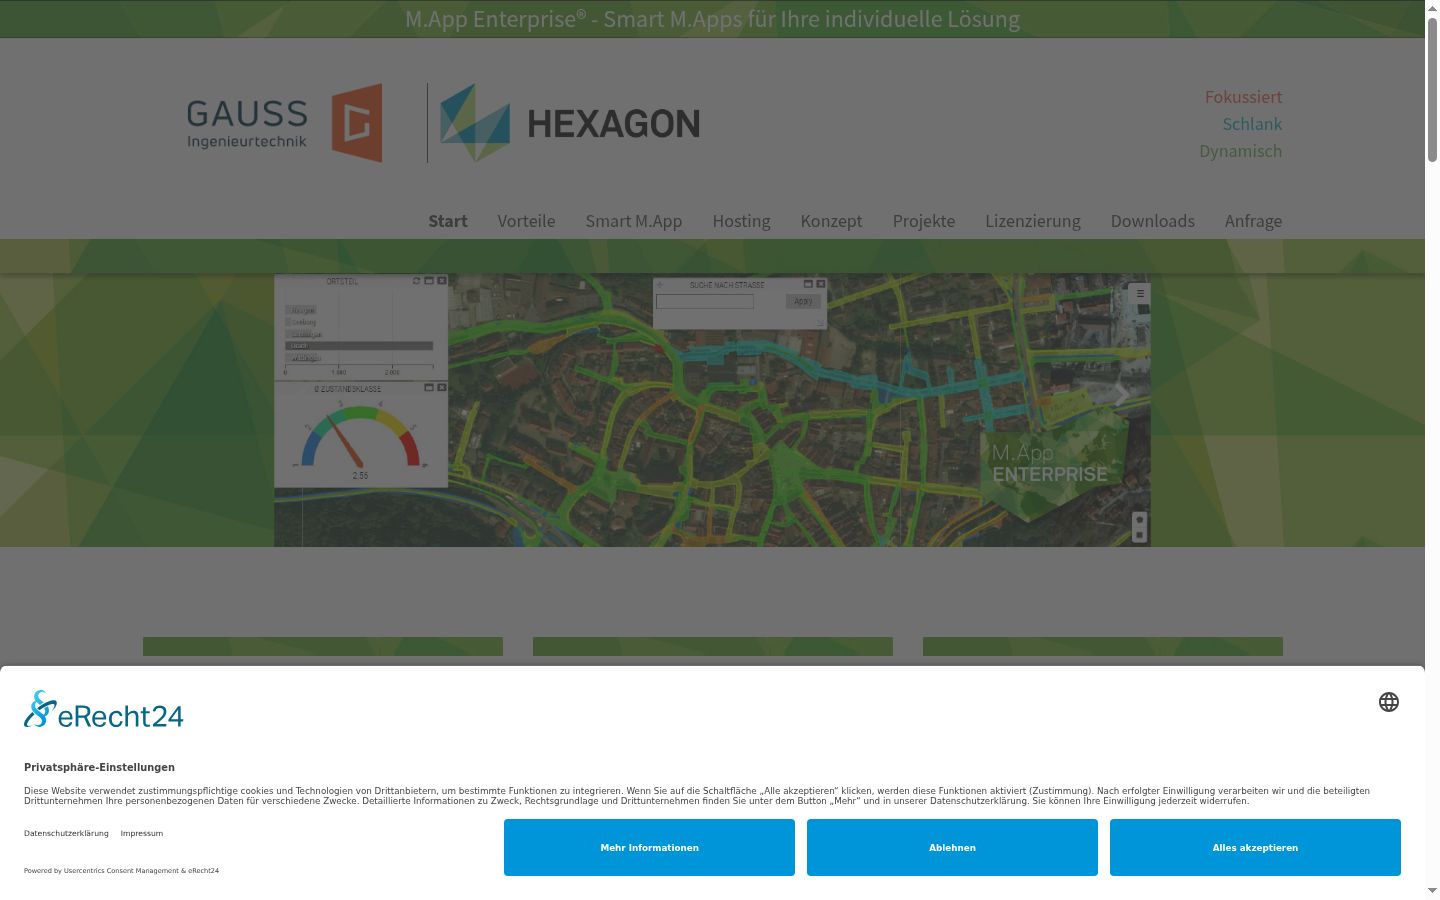Click the page scrollbar down arrow
Screen dimensions: 1440x900
(x=1432, y=890)
